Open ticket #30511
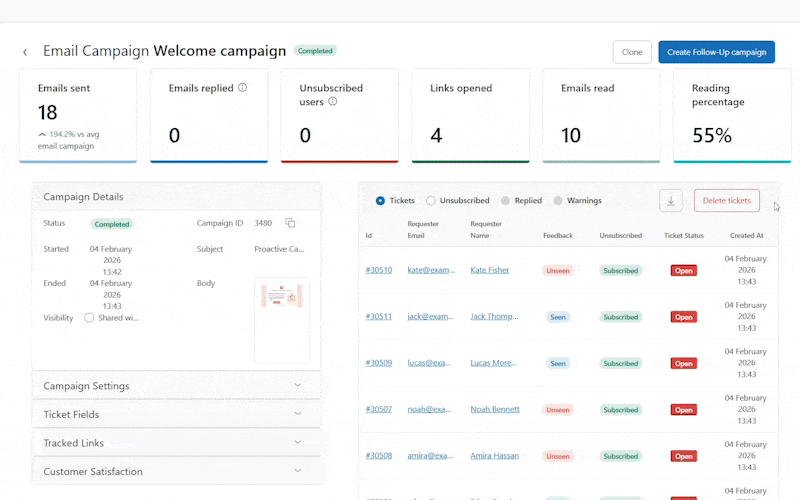This screenshot has width=800, height=500. (379, 316)
